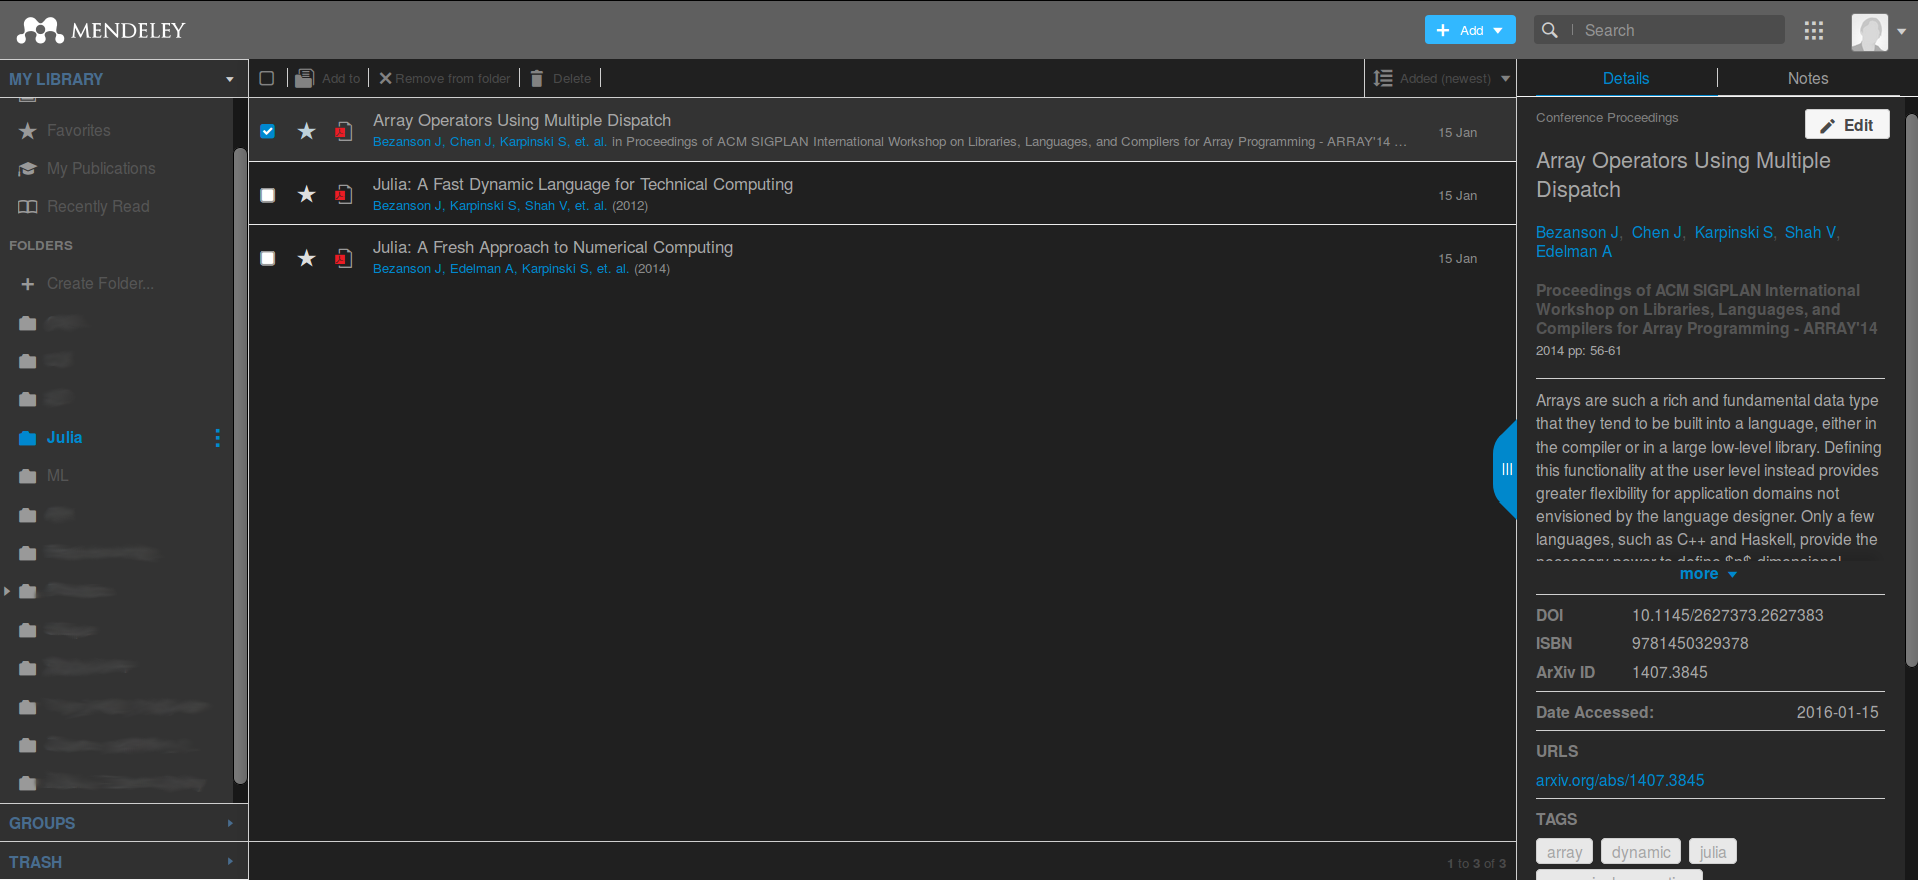Viewport: 1918px width, 880px height.
Task: Toggle the select-all documents checkbox
Action: [267, 78]
